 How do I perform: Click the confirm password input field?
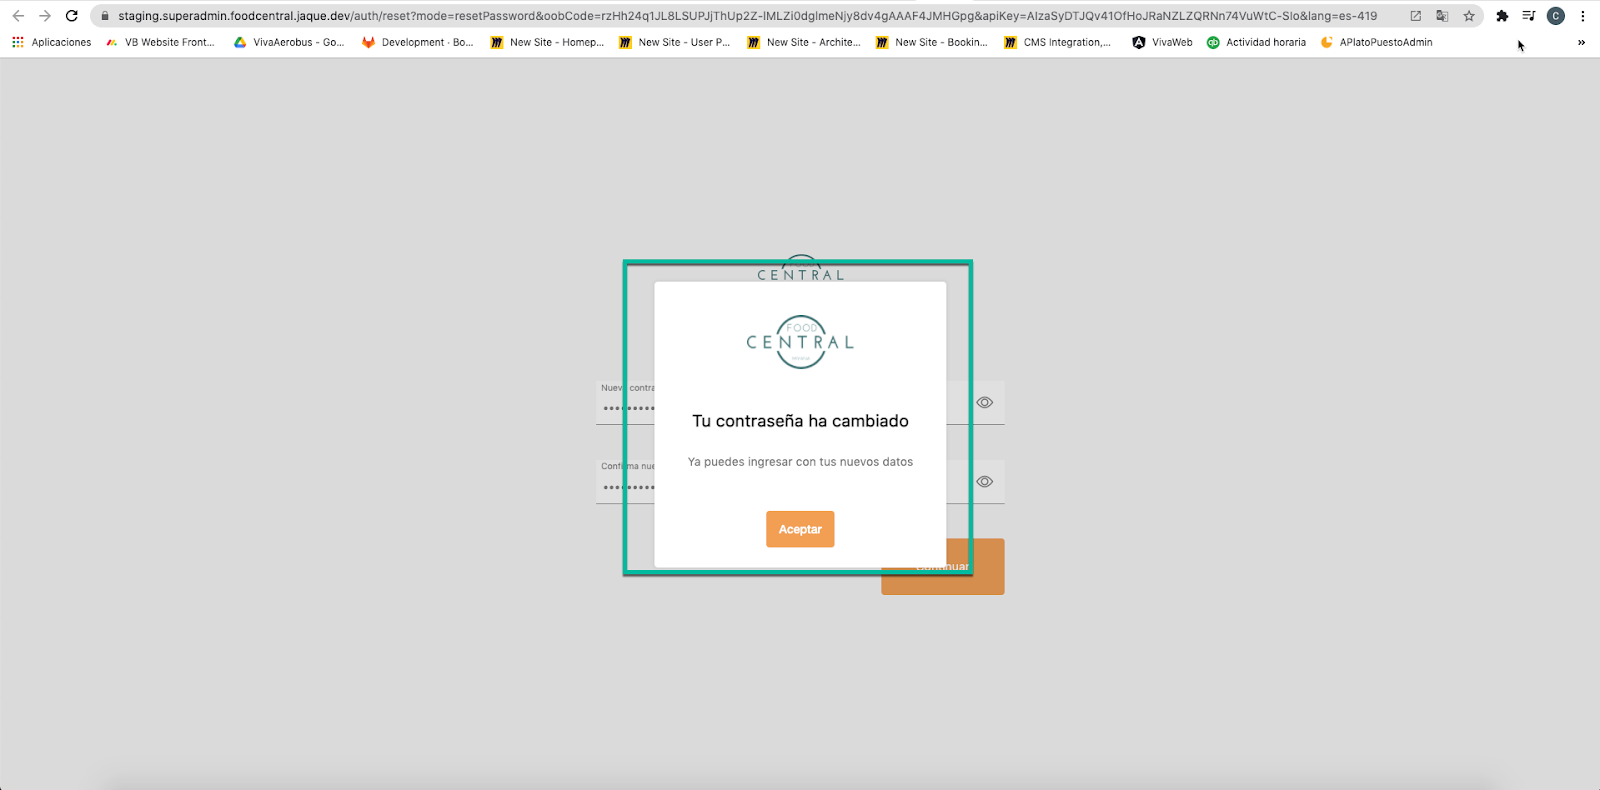click(800, 481)
